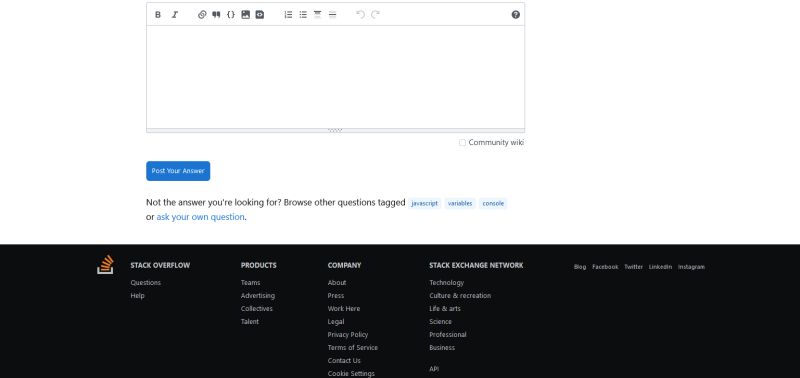The image size is (800, 378).
Task: Open footer Terms of Service link
Action: pos(353,348)
